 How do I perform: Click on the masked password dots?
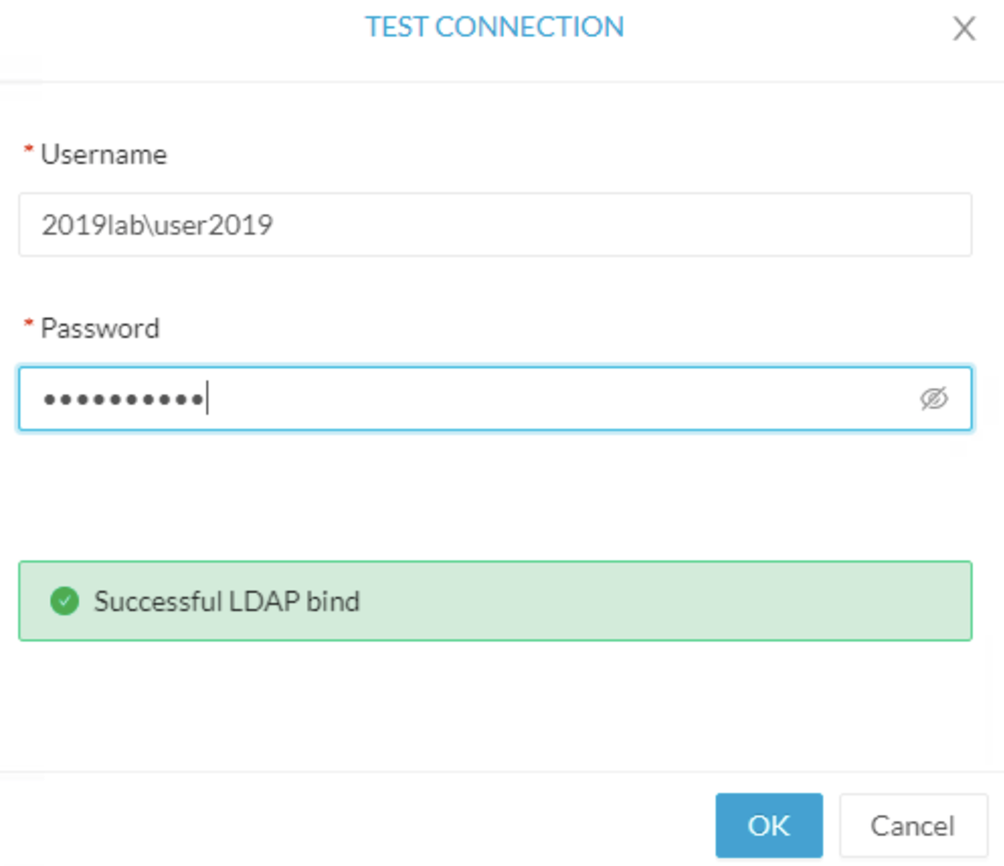(124, 400)
